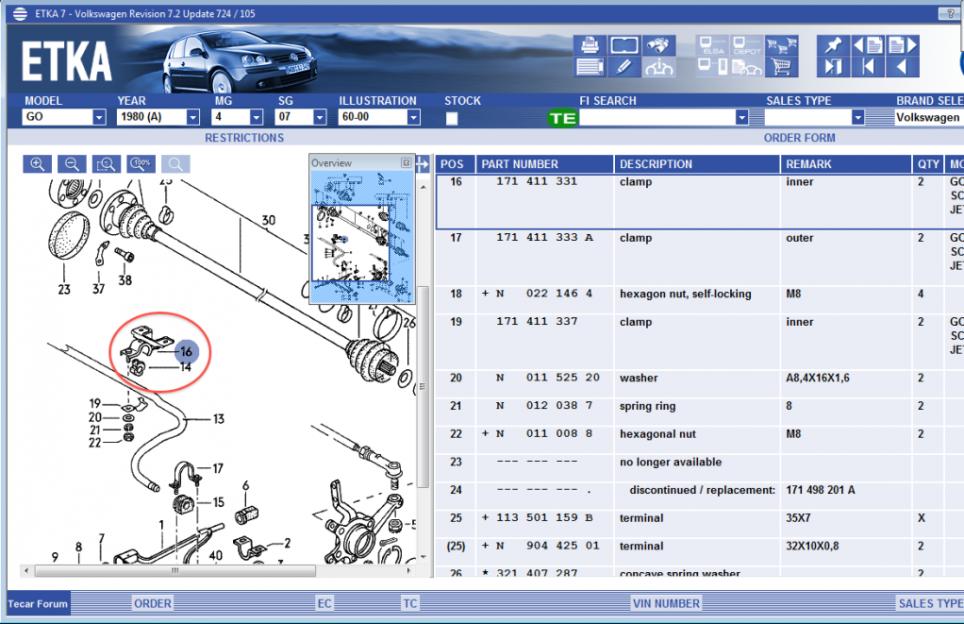The width and height of the screenshot is (964, 624).
Task: Select part number 171 411 337
Action: click(x=537, y=322)
